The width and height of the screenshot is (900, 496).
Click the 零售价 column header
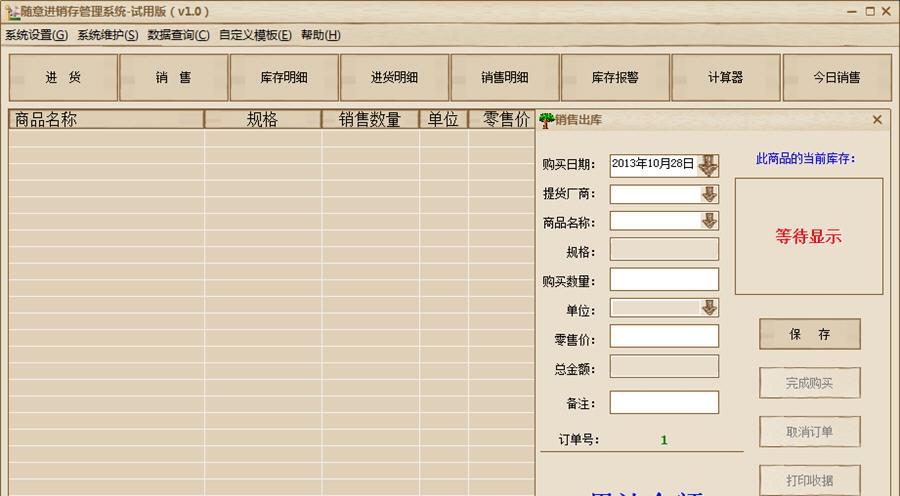pos(502,119)
